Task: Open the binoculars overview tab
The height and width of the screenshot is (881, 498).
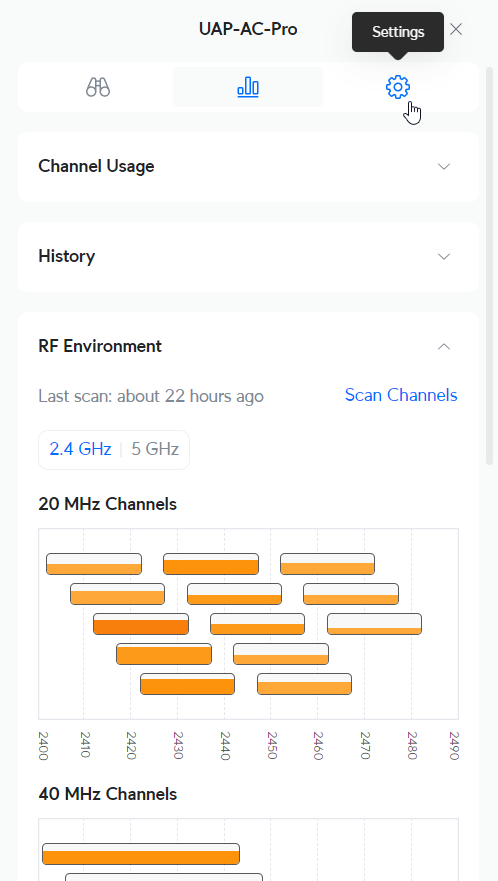Action: coord(98,87)
